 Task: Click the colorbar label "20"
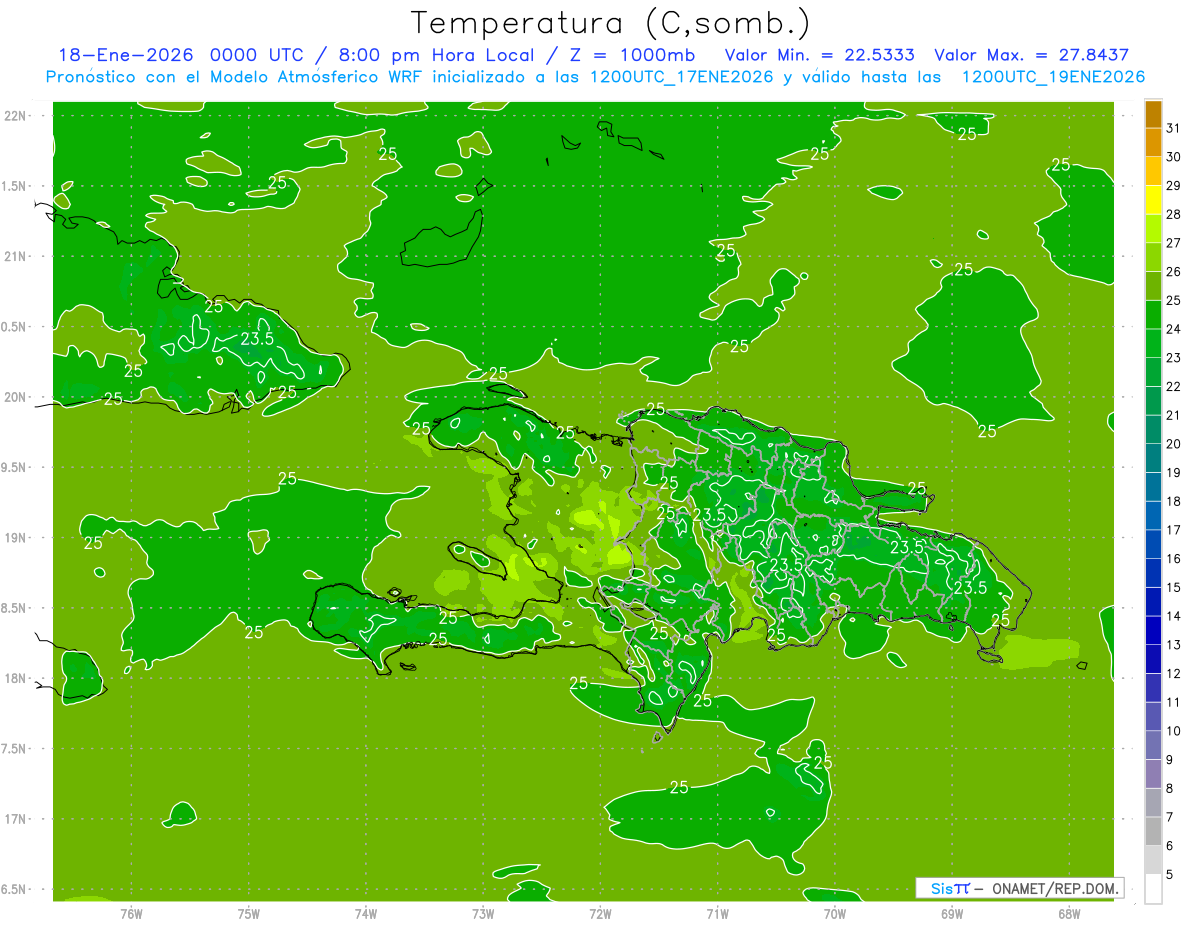click(1174, 444)
